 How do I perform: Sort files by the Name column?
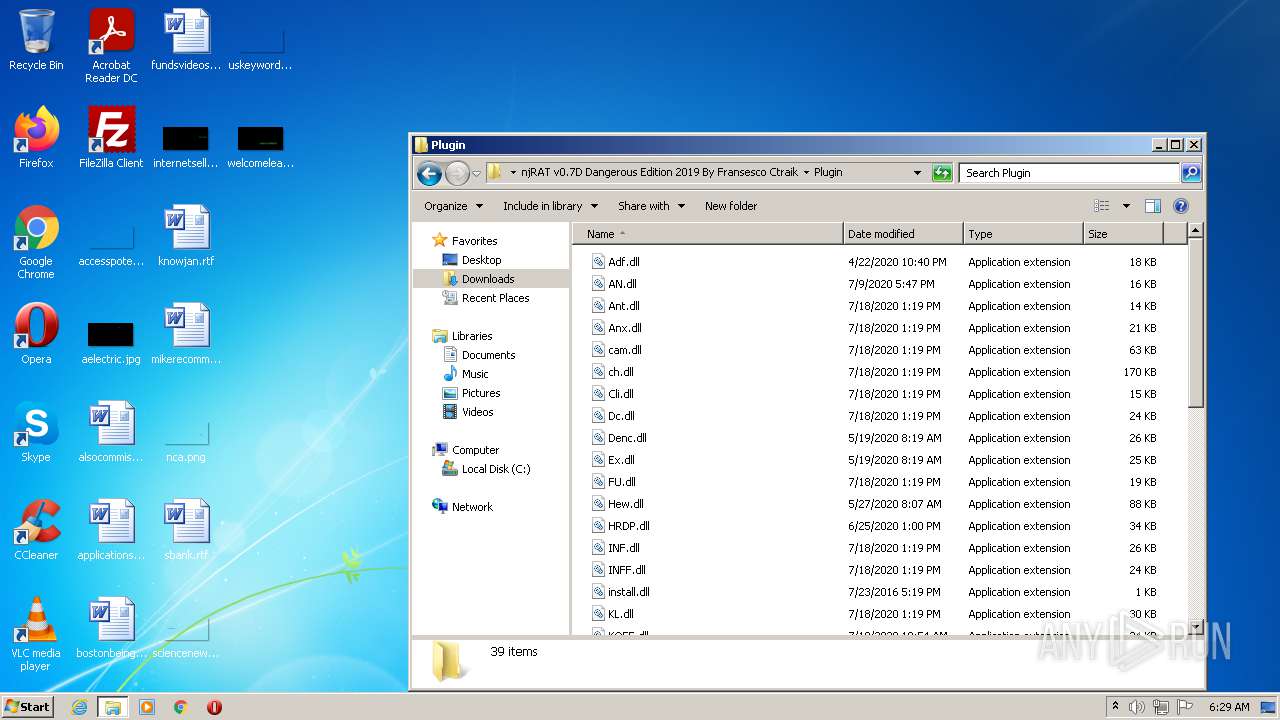pyautogui.click(x=708, y=234)
